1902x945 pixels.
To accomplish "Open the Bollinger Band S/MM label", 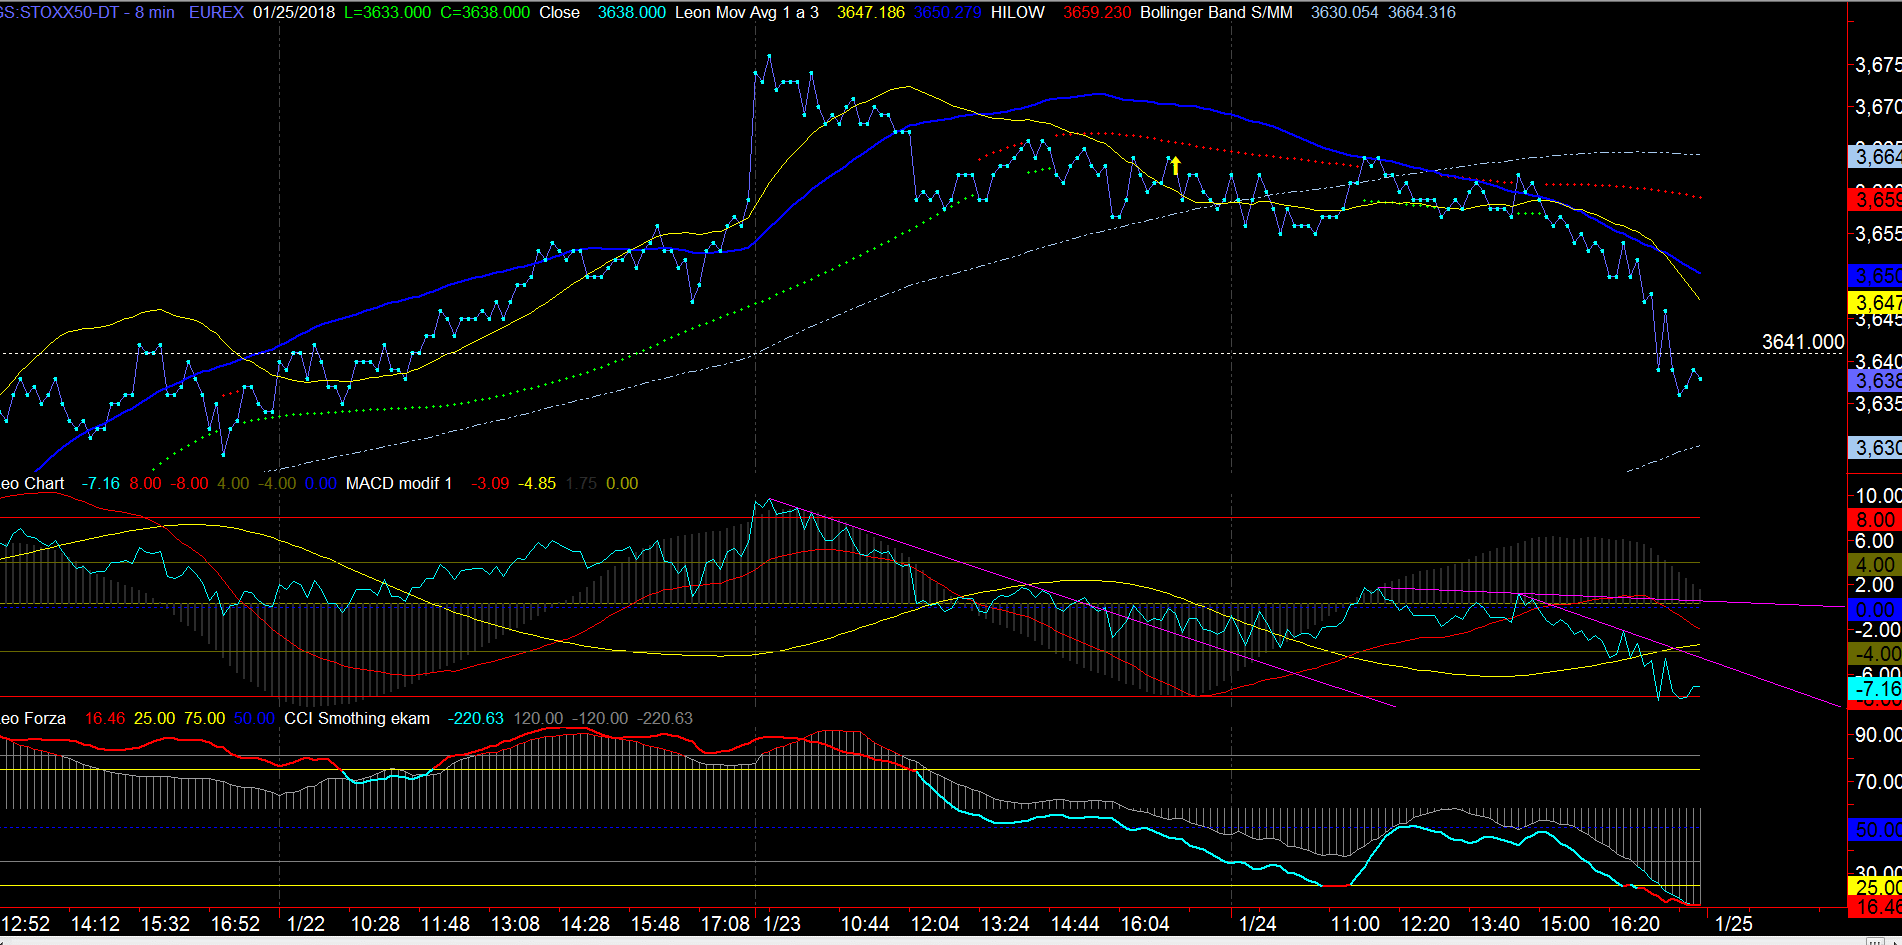I will [1216, 13].
